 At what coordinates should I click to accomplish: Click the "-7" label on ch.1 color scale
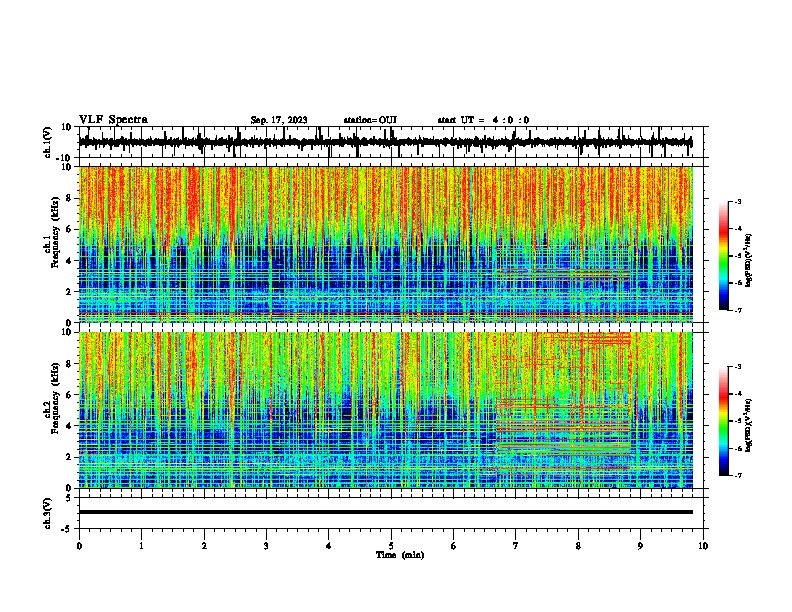pyautogui.click(x=738, y=310)
